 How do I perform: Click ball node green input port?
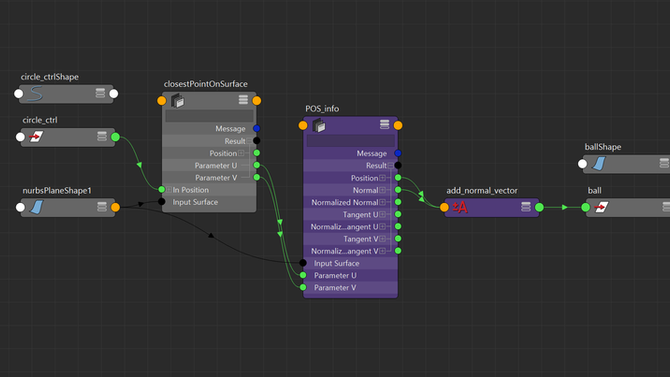click(x=585, y=207)
